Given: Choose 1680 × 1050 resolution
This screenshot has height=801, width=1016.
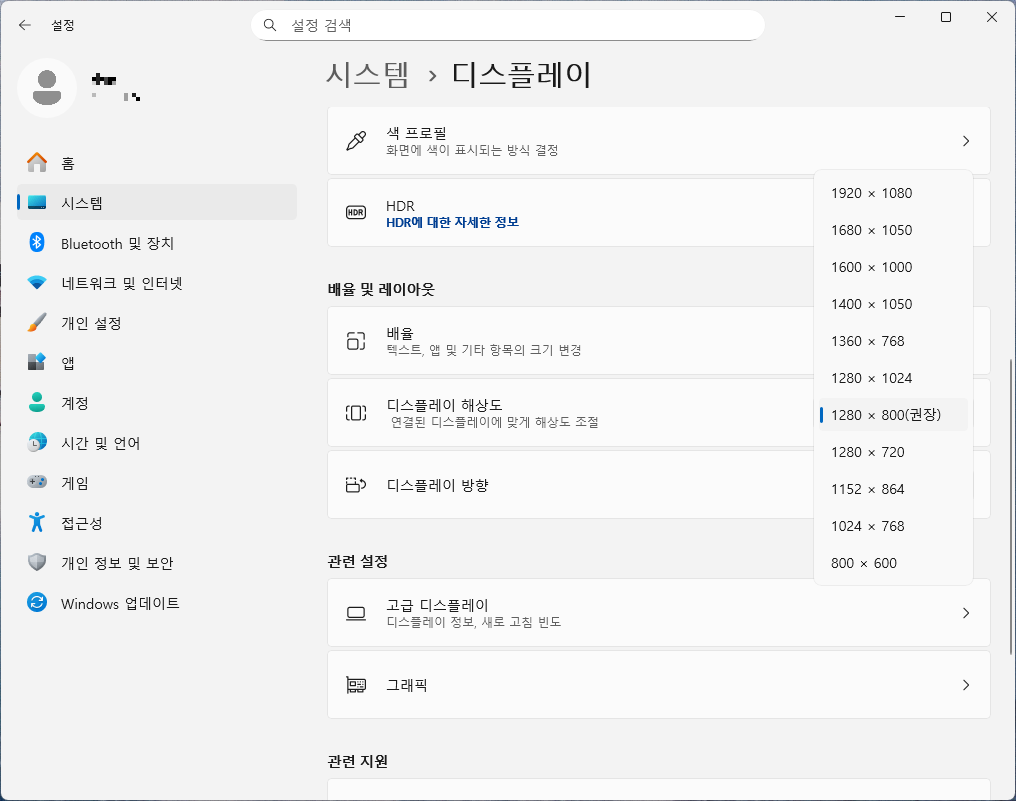Looking at the screenshot, I should (x=894, y=230).
